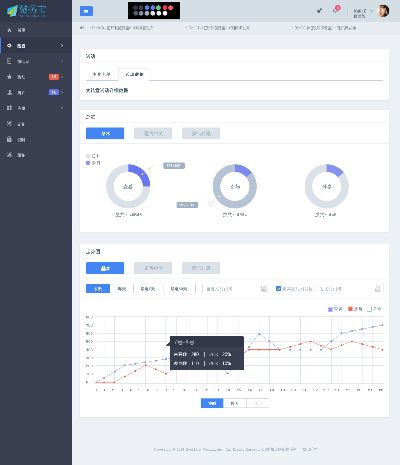Open the last sidebar item below the padlock
The image size is (400, 465).
pos(36,155)
